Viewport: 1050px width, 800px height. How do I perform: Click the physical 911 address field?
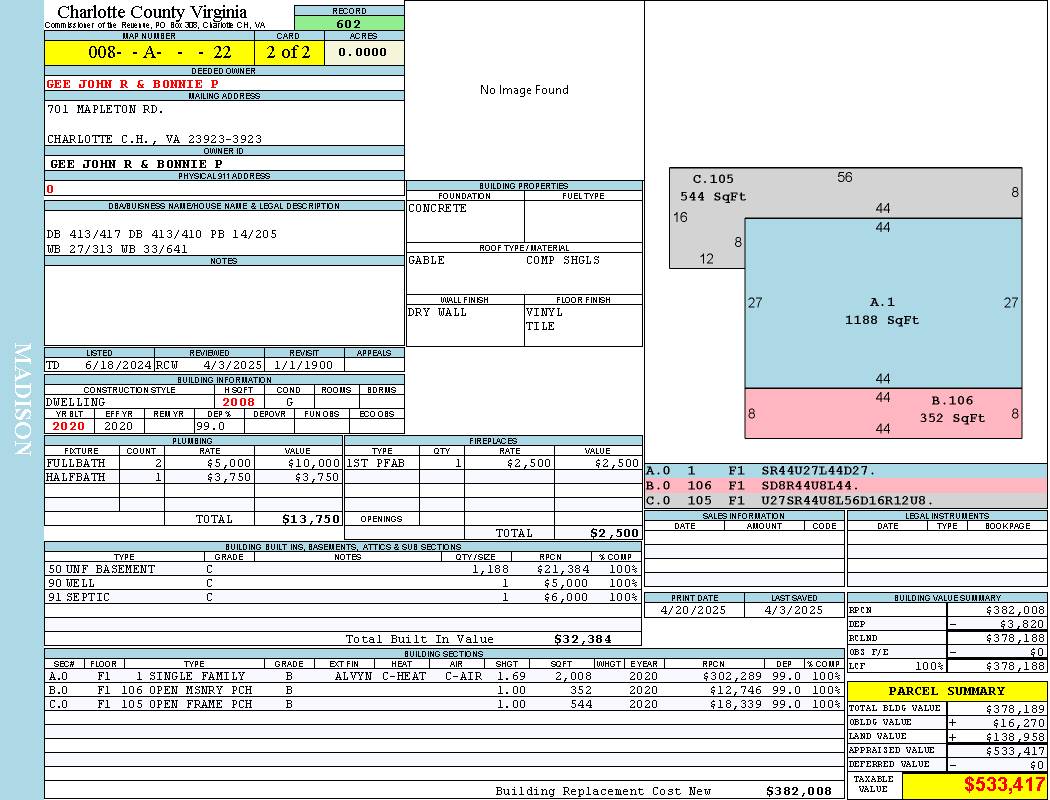tap(224, 188)
